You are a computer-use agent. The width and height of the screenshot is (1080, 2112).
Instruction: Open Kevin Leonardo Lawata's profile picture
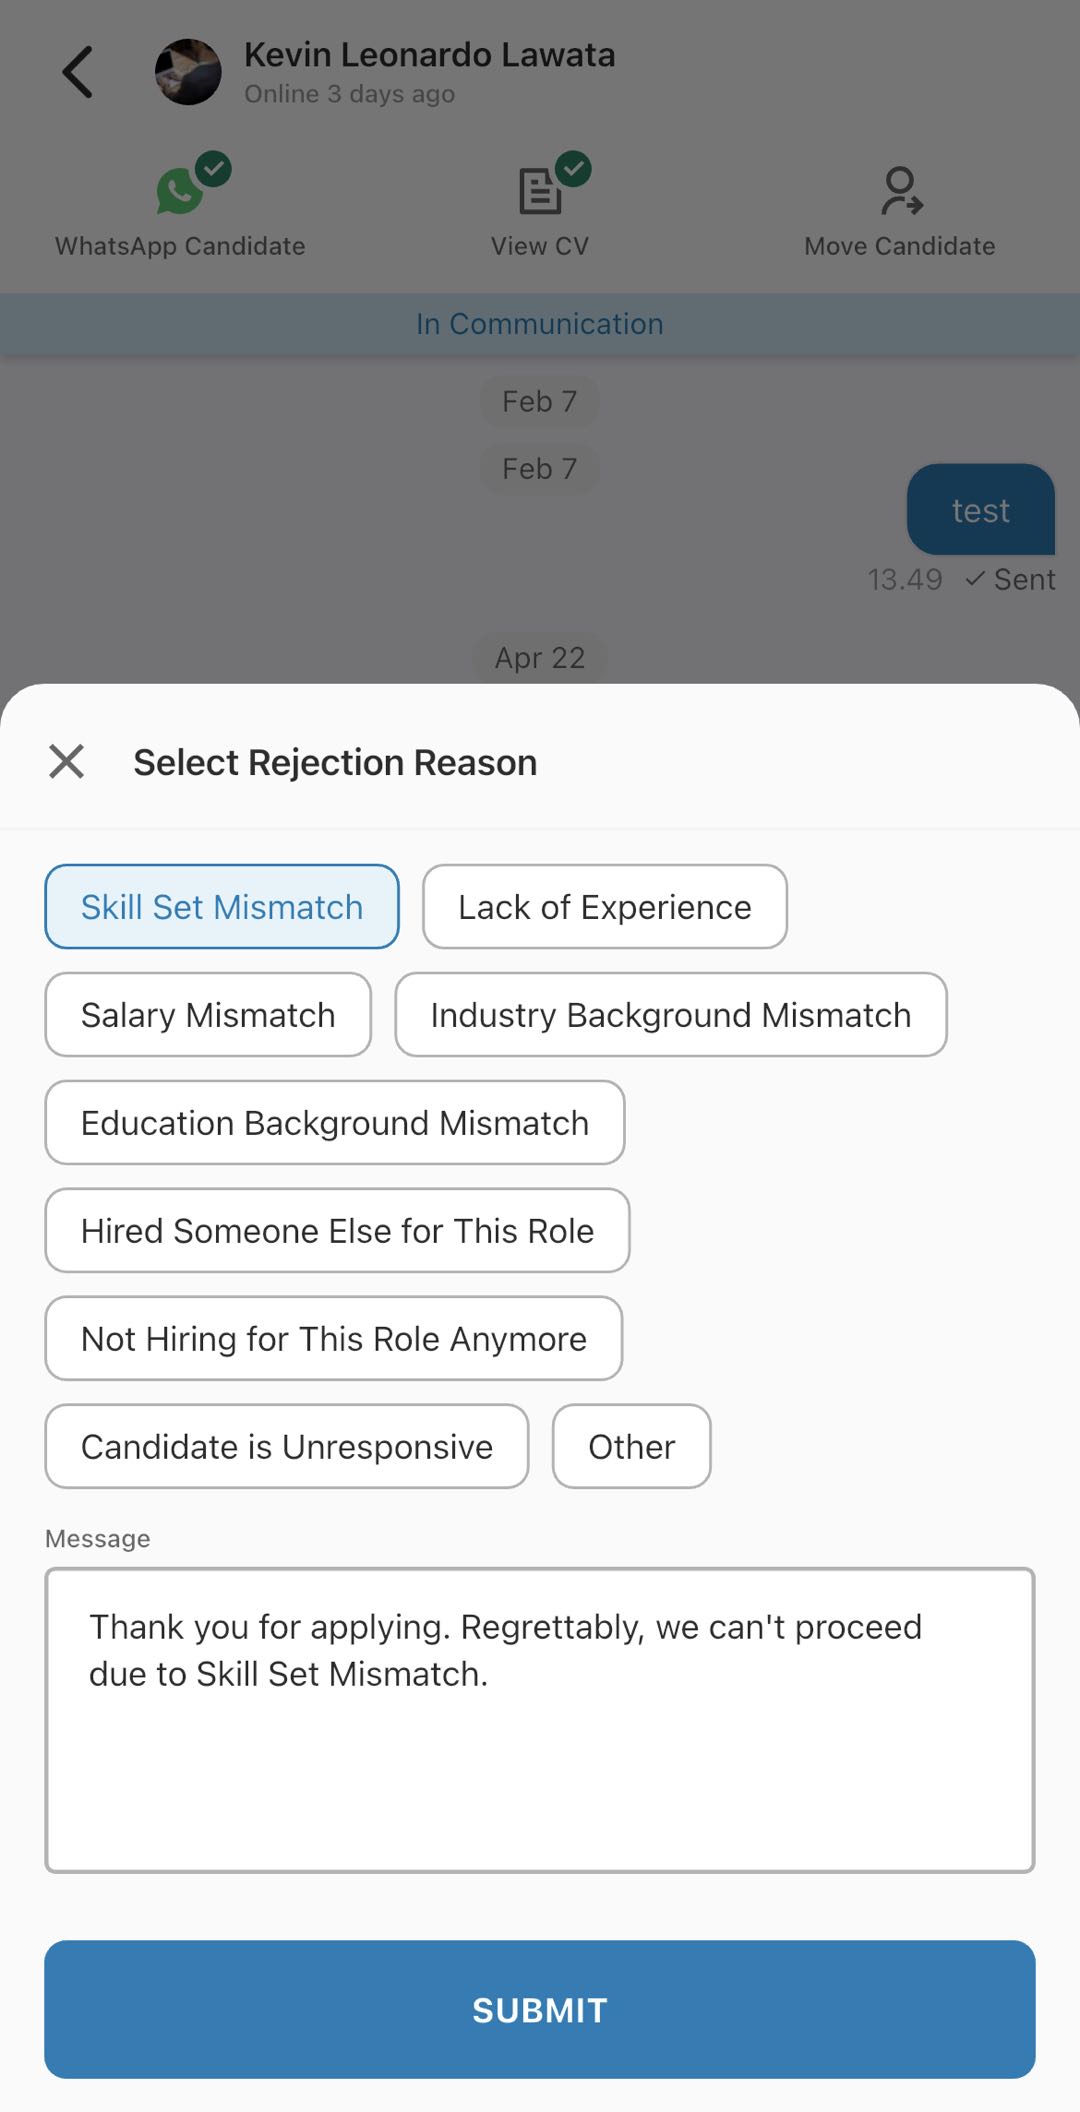click(x=188, y=72)
